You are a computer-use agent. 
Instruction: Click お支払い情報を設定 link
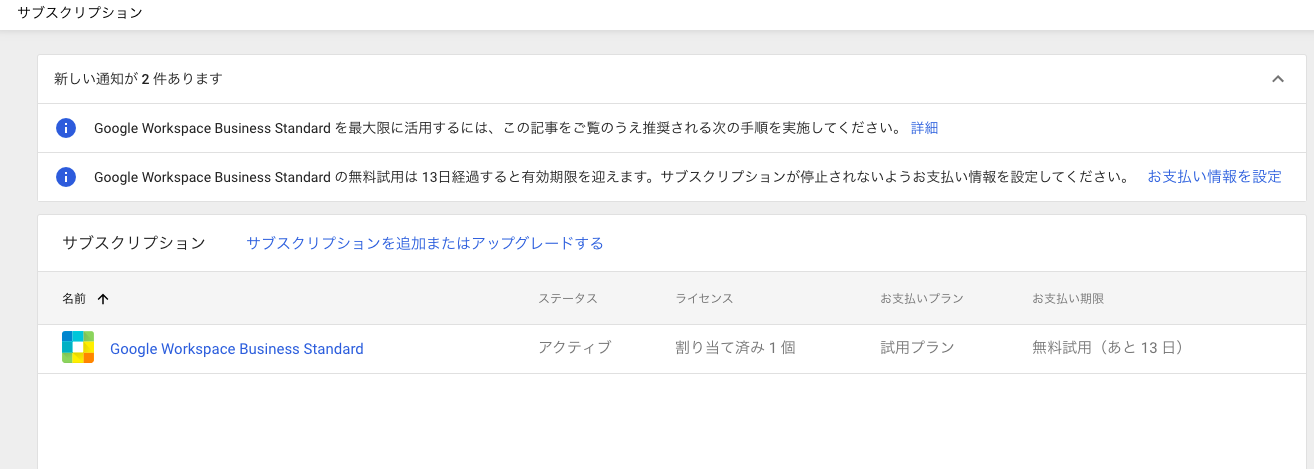point(1214,176)
